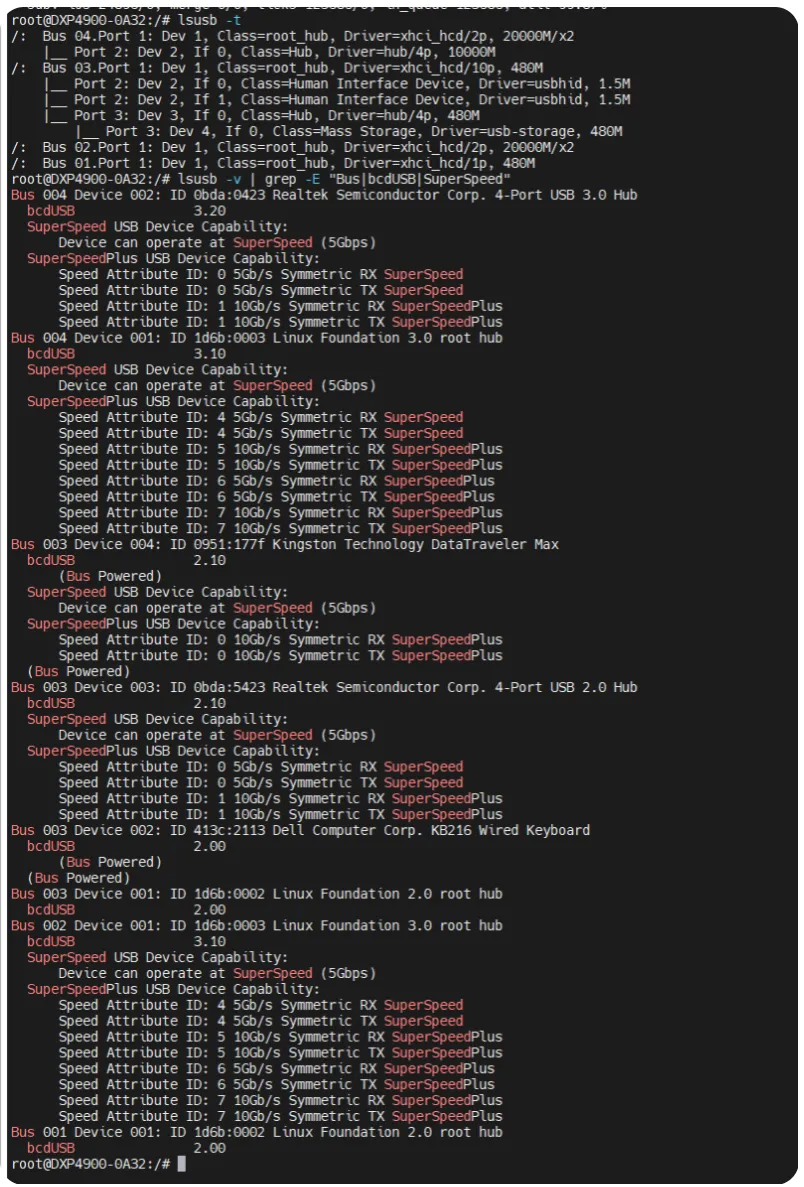The height and width of the screenshot is (1187, 804).
Task: Click the Bus 001 Linux Foundation 2.0 root hub line
Action: coord(257,1132)
